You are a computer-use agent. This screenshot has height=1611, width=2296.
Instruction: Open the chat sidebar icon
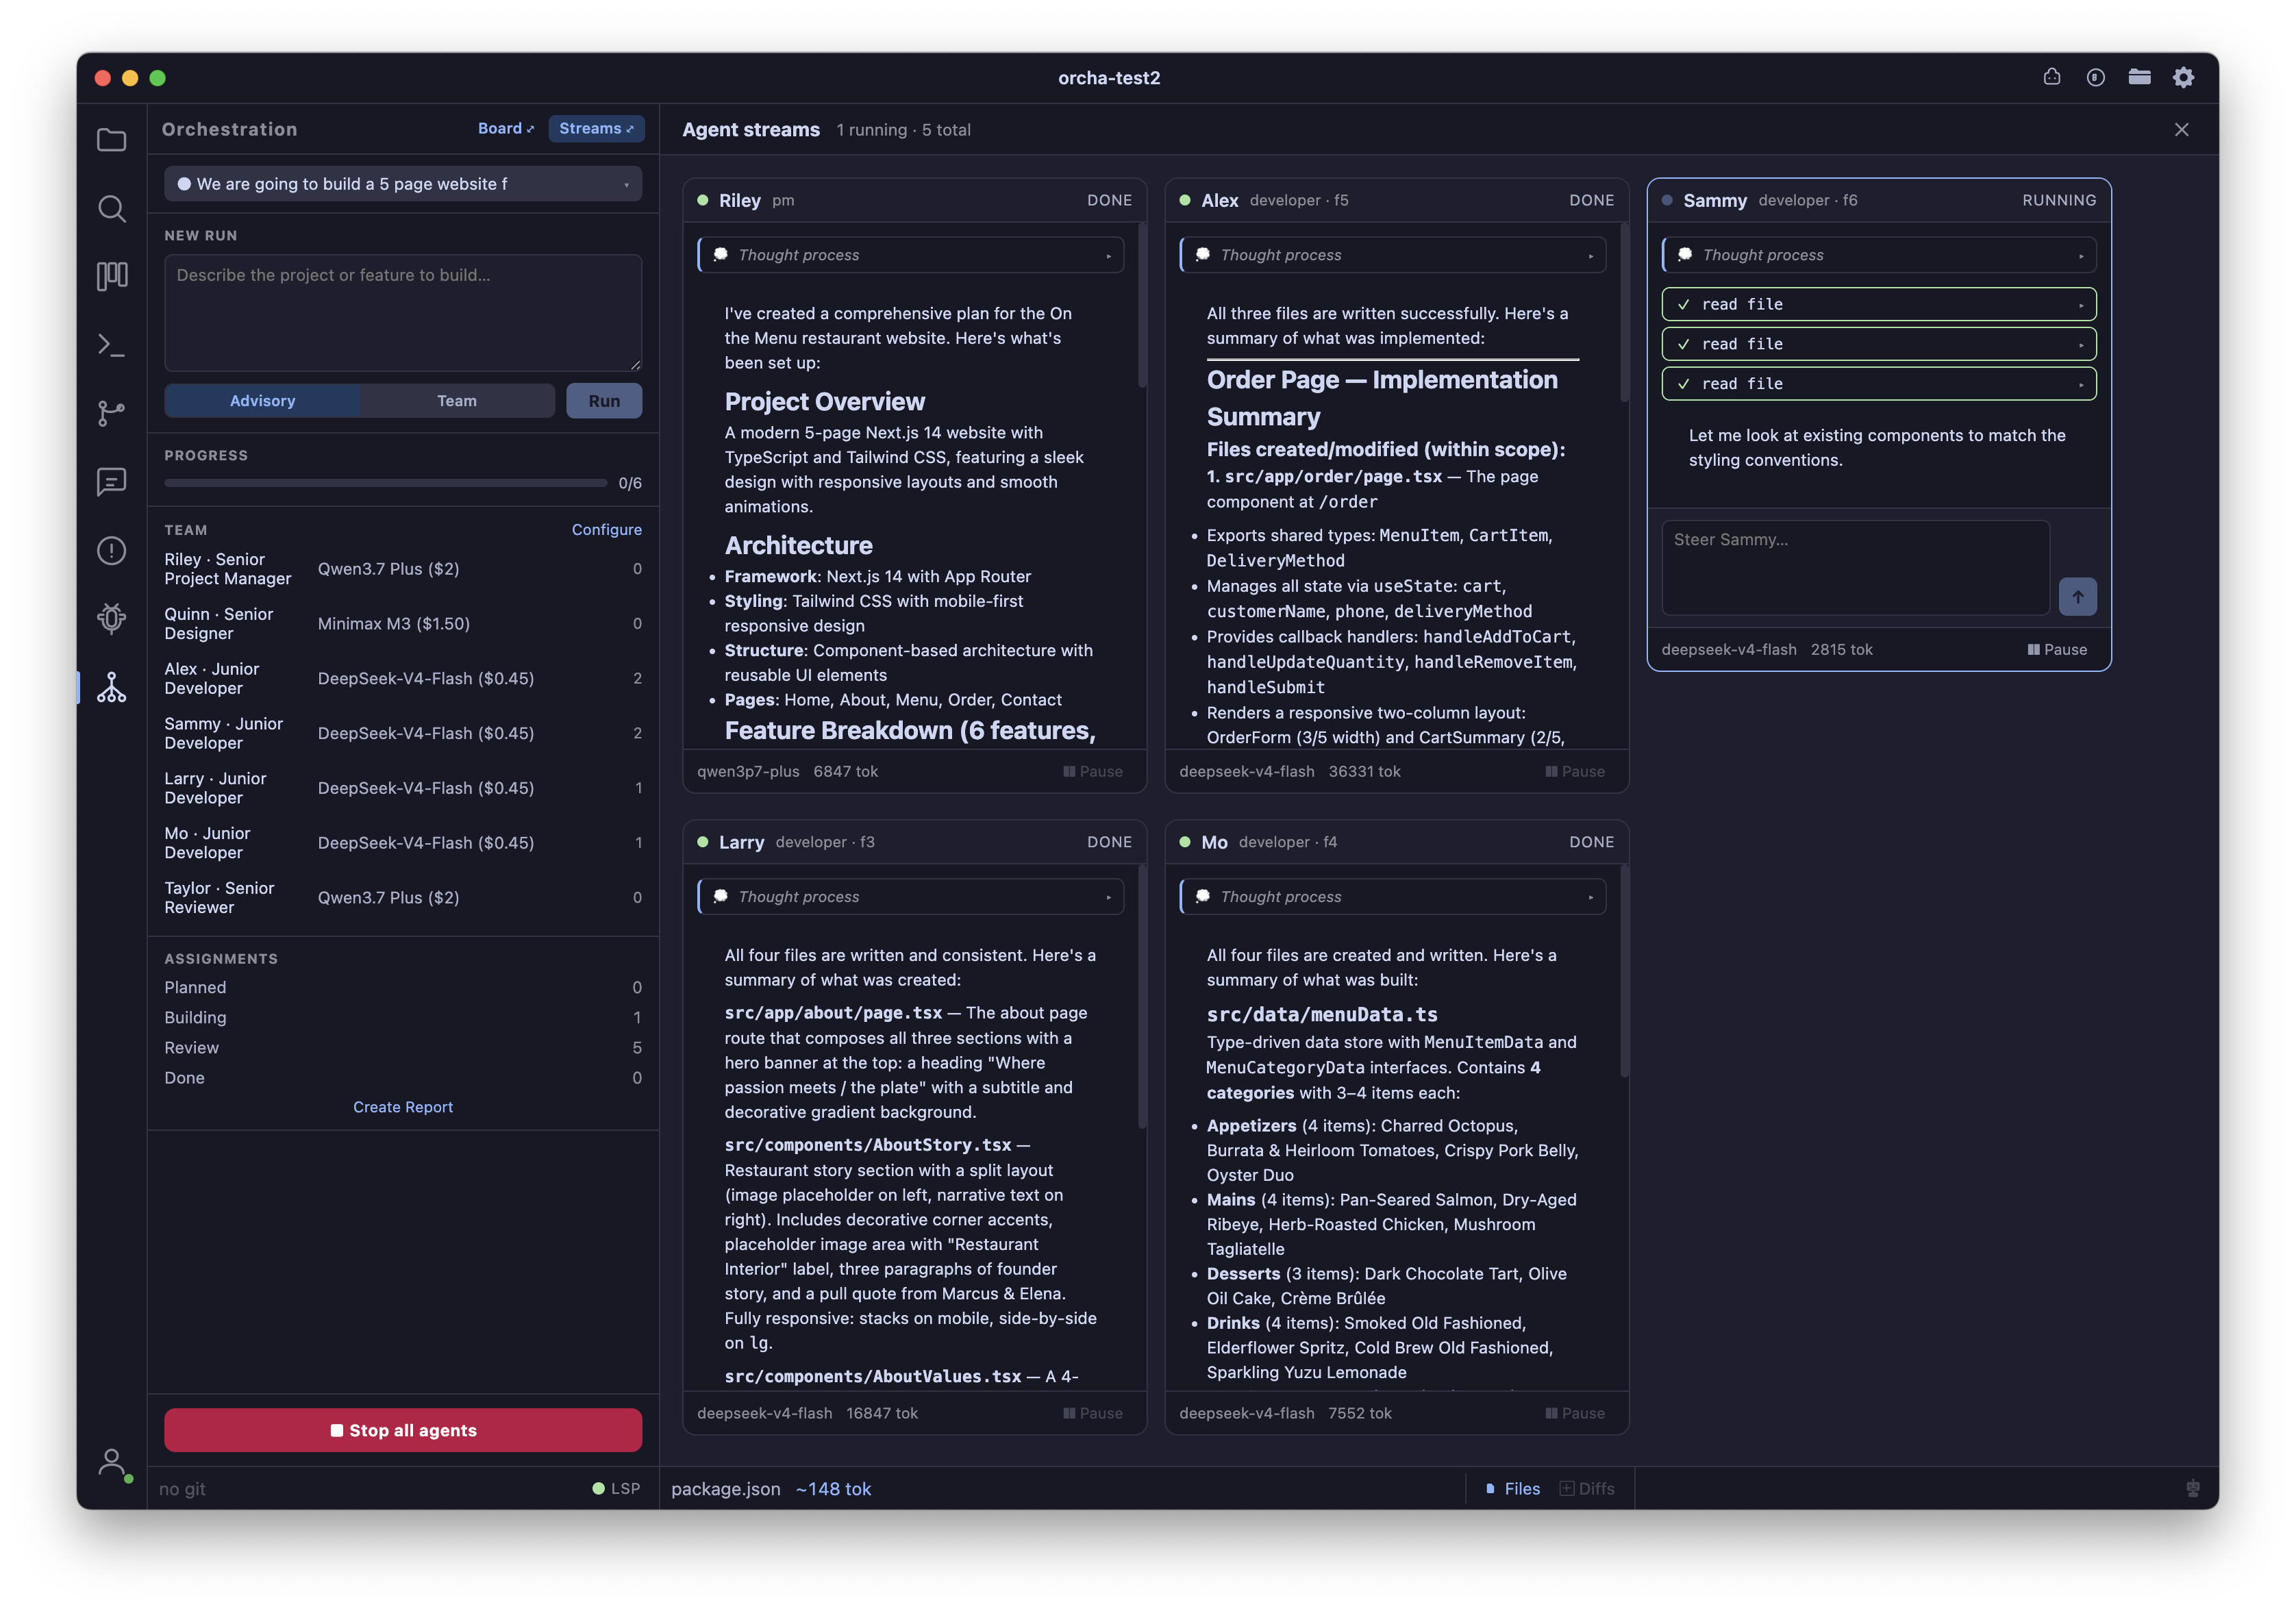click(x=111, y=482)
